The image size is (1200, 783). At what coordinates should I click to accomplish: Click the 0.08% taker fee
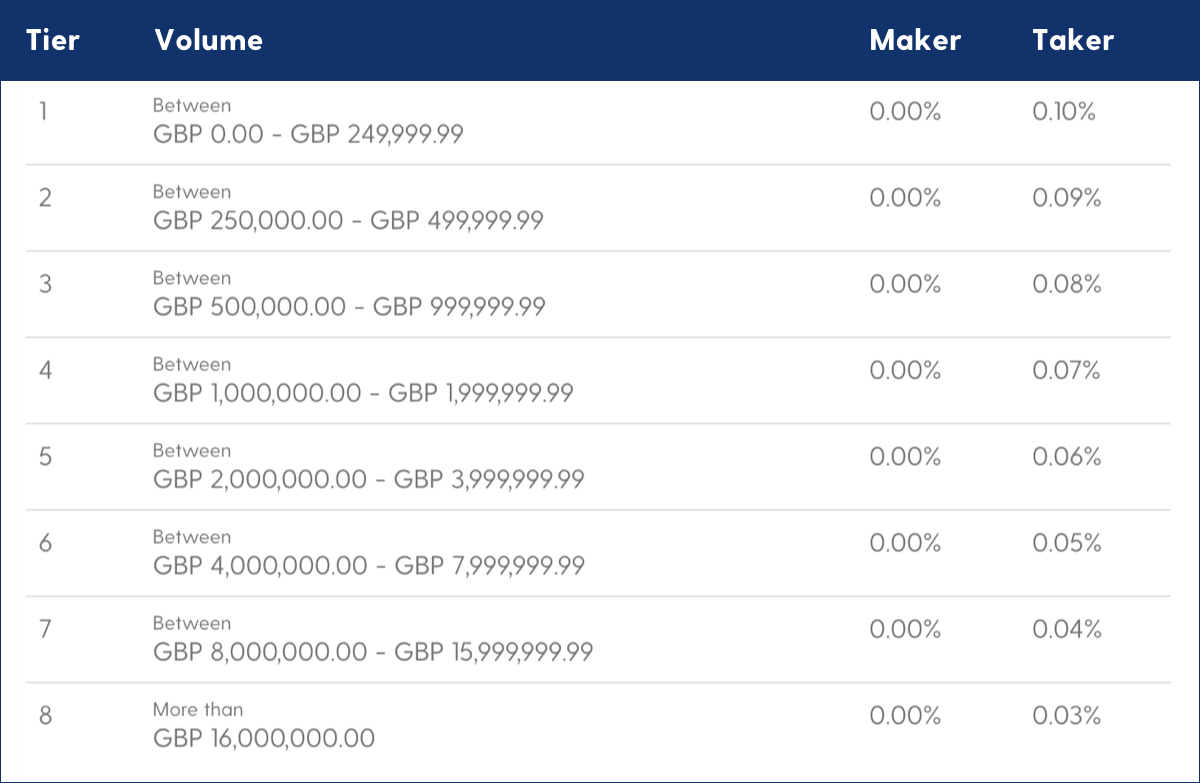[x=1066, y=284]
